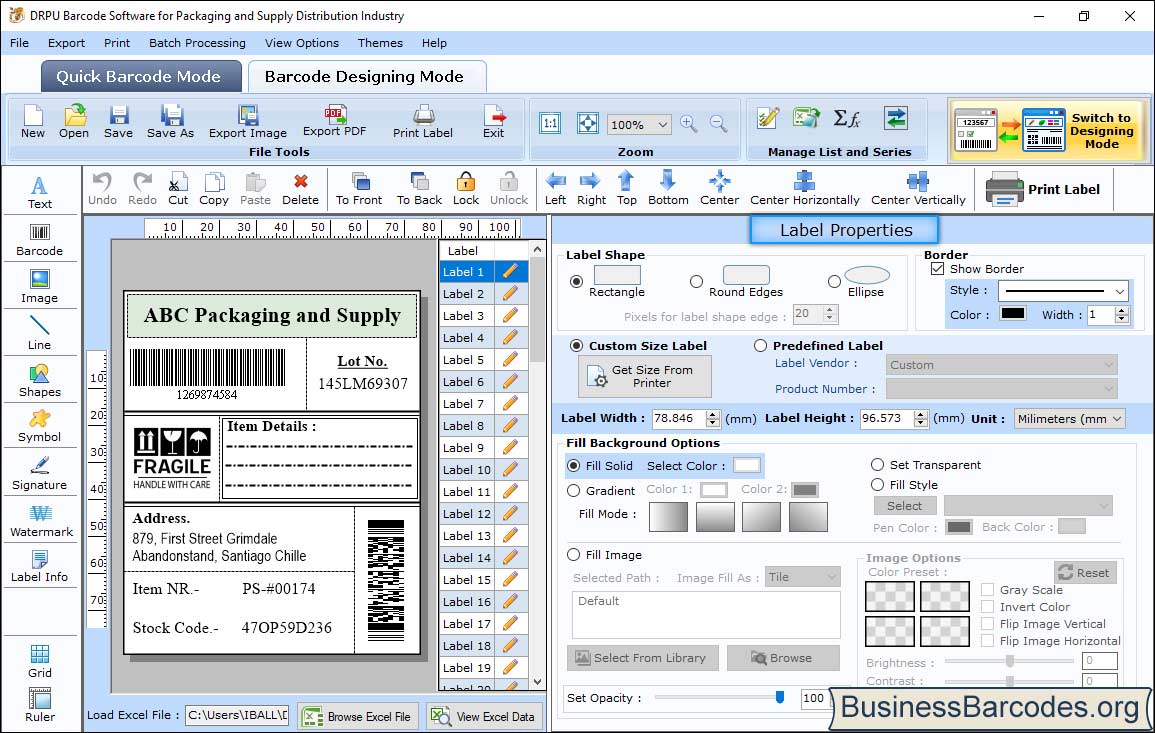Export the label as PDF
The image size is (1155, 733).
click(334, 122)
